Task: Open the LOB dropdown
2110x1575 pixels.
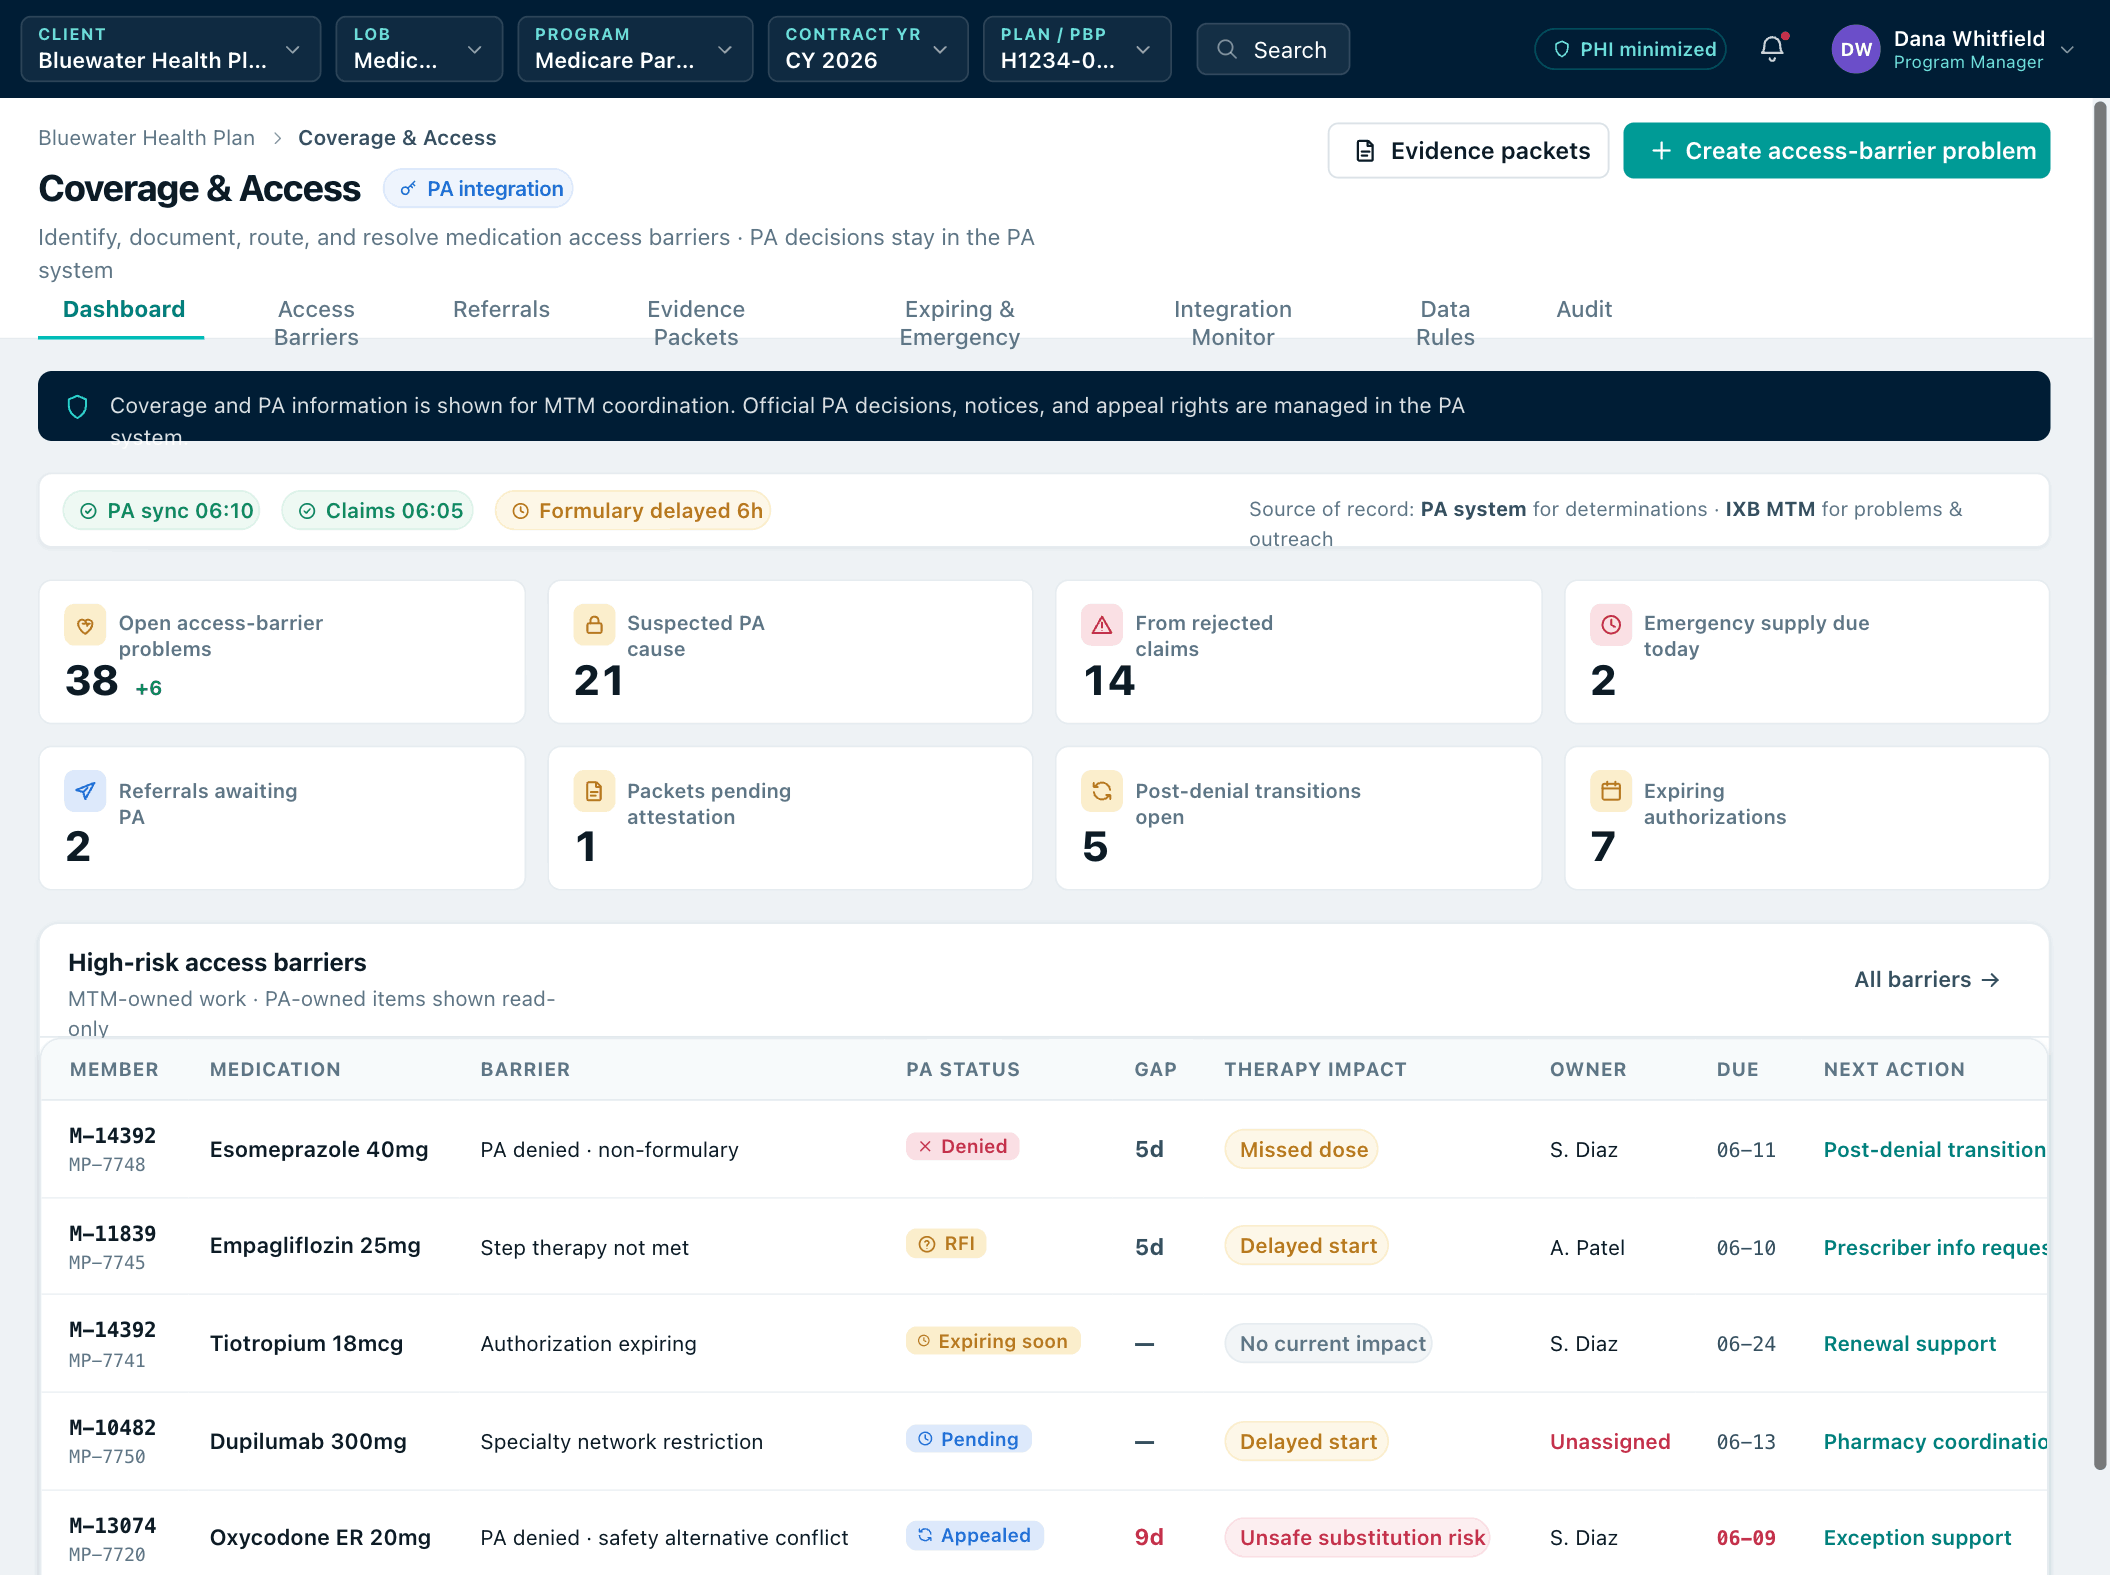Action: coord(419,49)
